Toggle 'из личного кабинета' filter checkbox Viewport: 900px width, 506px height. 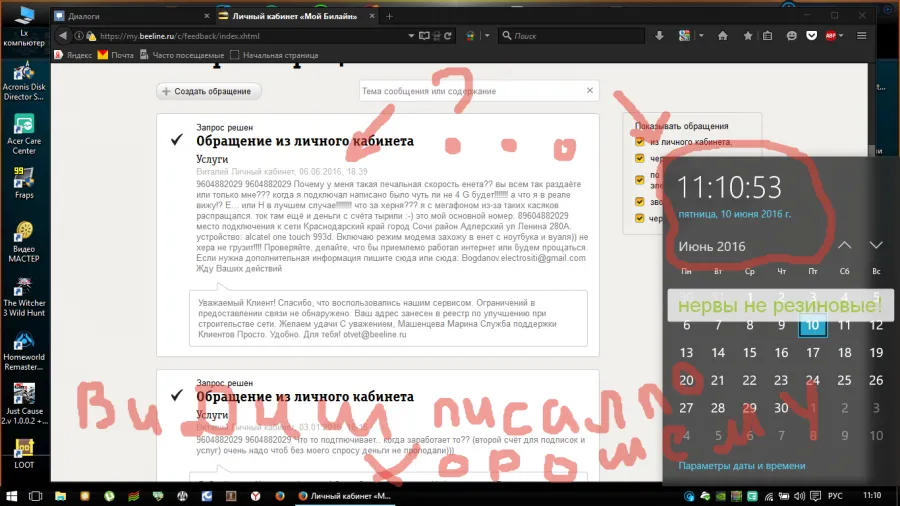click(x=639, y=142)
